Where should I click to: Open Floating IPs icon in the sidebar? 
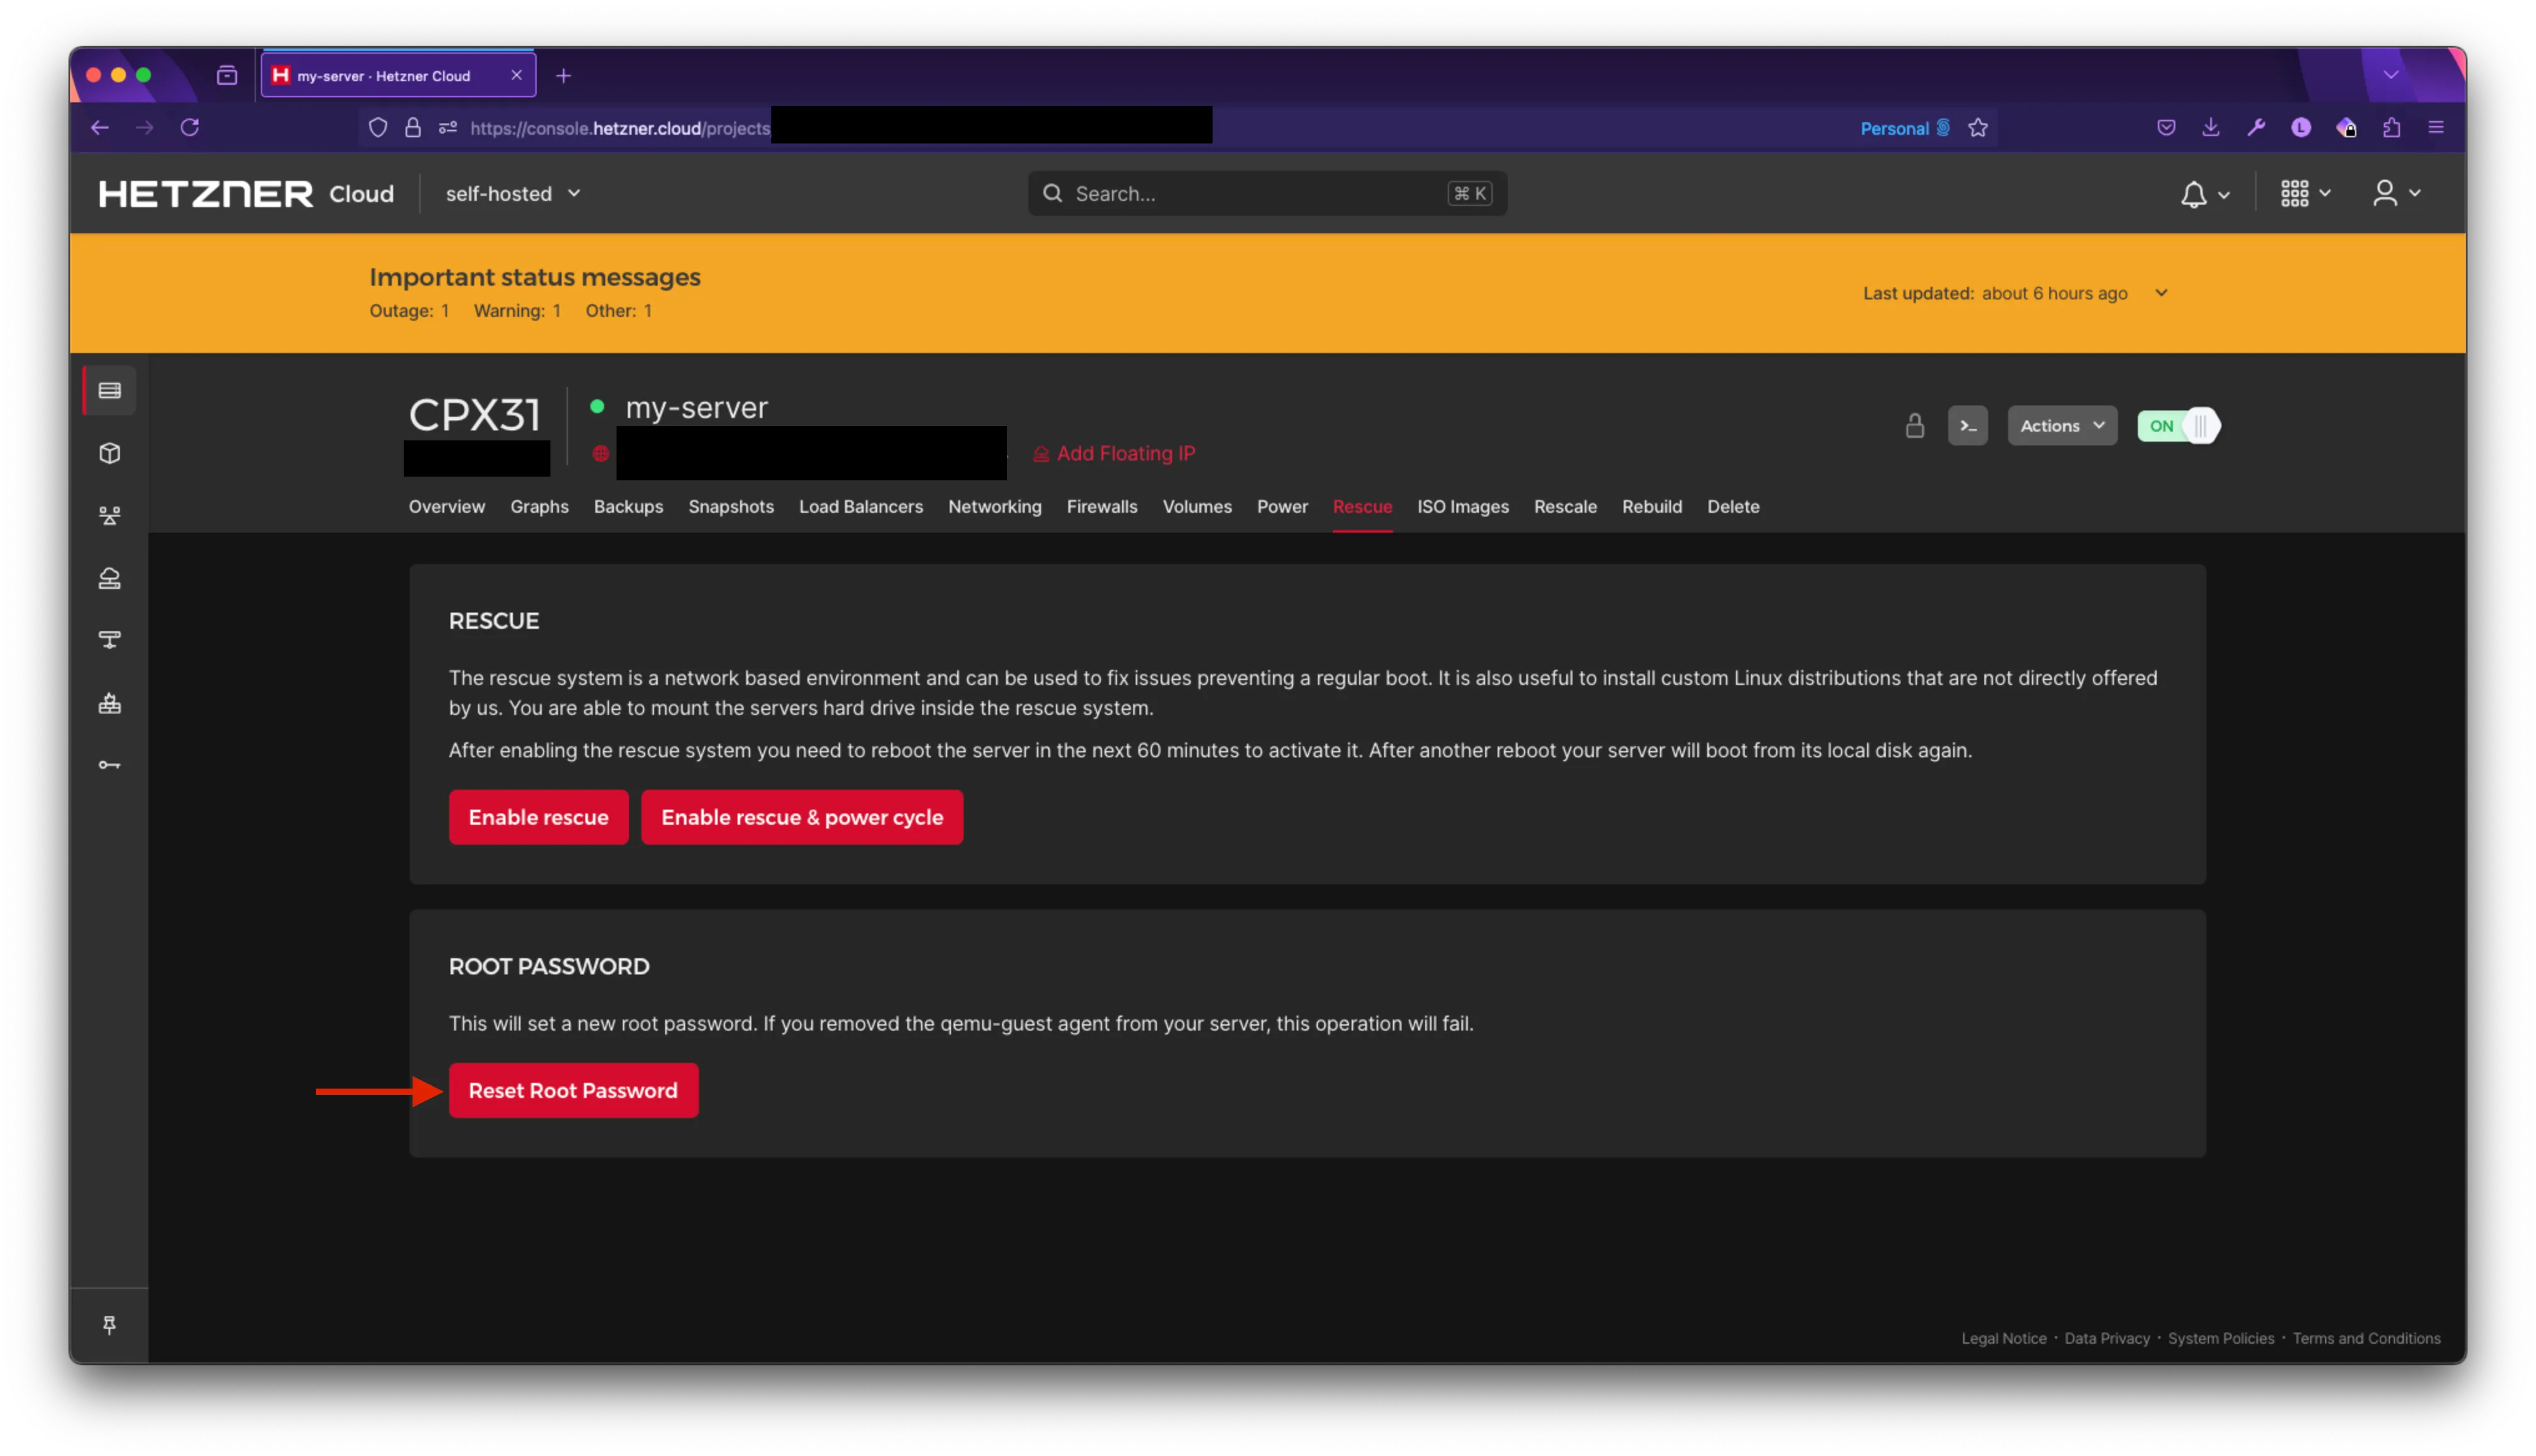(x=110, y=578)
